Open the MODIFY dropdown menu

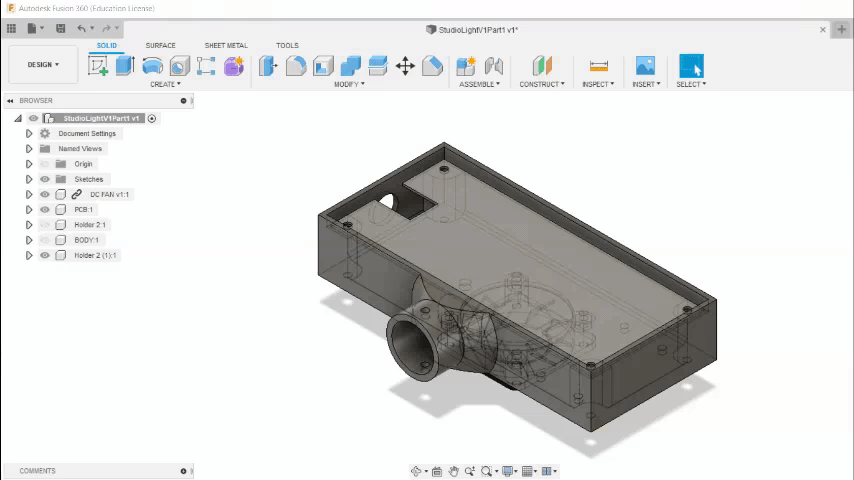(x=349, y=84)
